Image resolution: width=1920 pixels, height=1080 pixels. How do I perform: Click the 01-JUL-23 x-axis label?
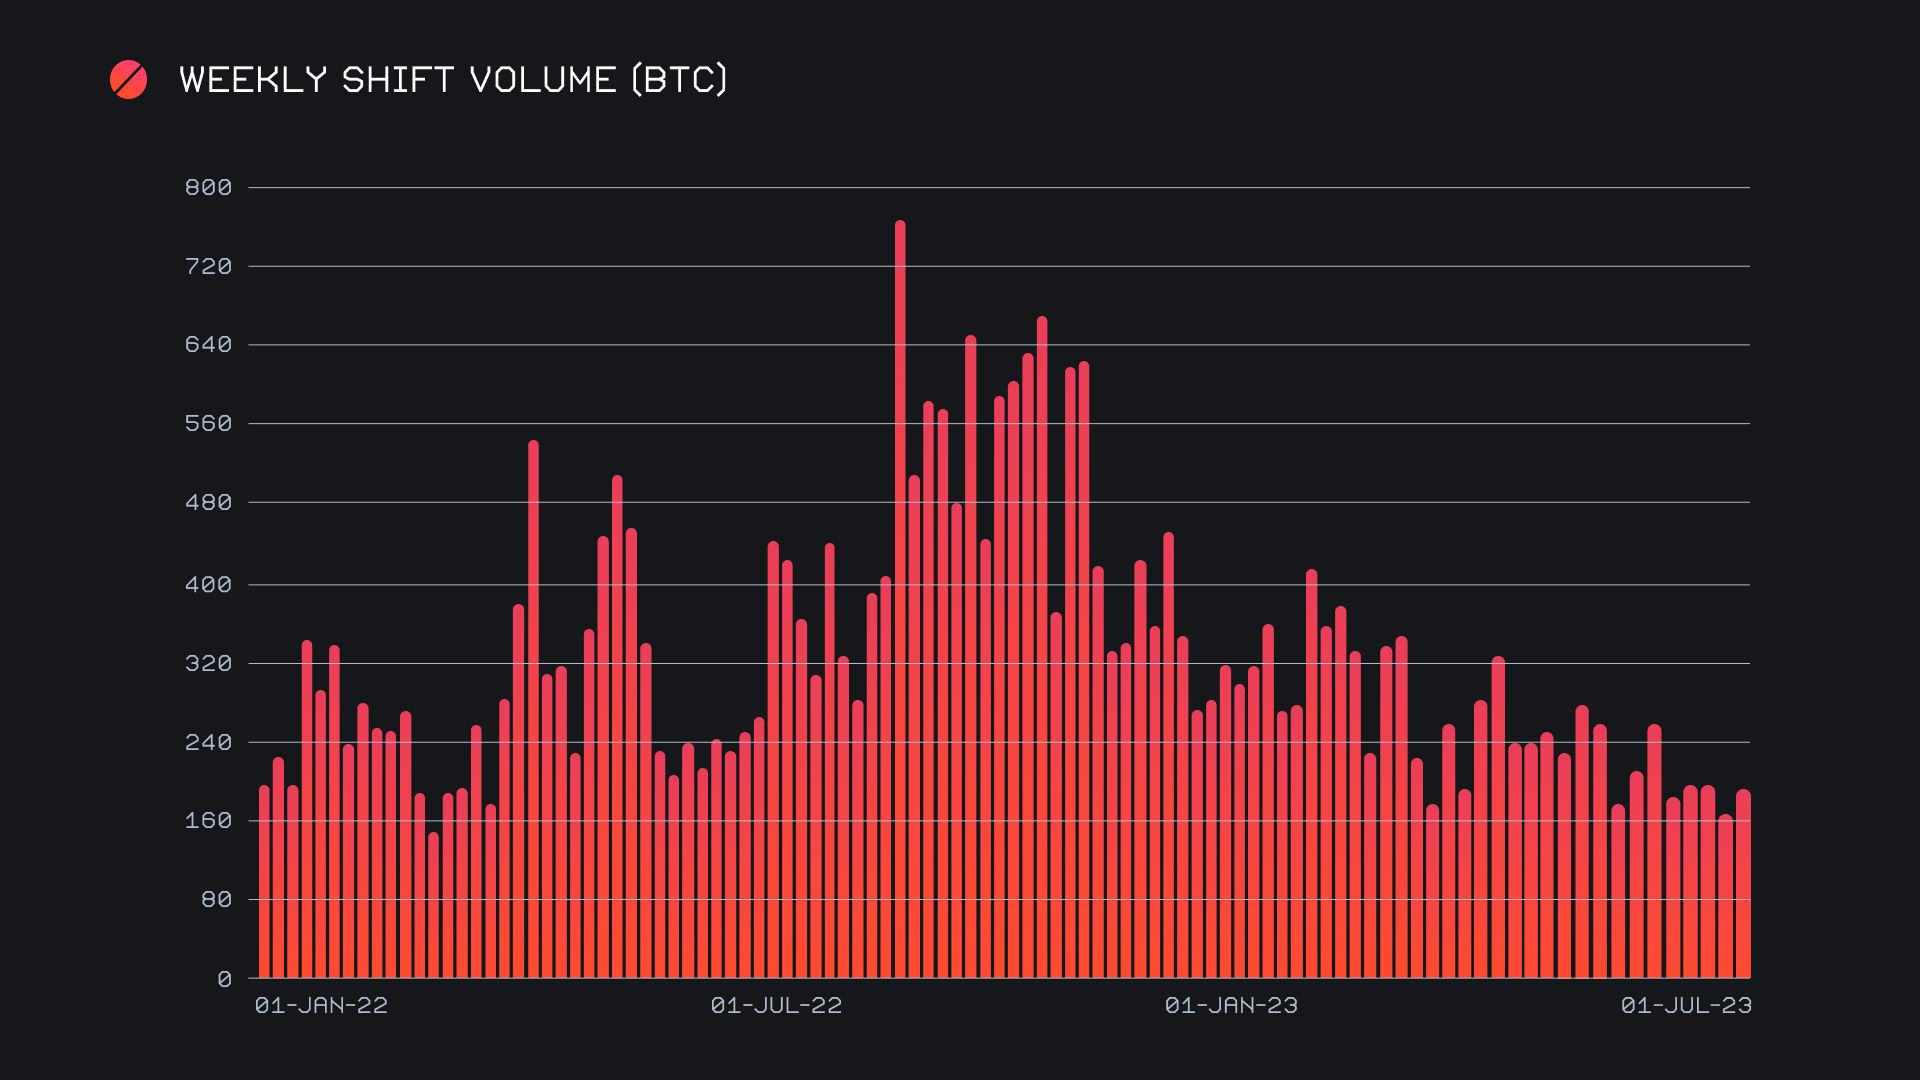pyautogui.click(x=1686, y=1006)
